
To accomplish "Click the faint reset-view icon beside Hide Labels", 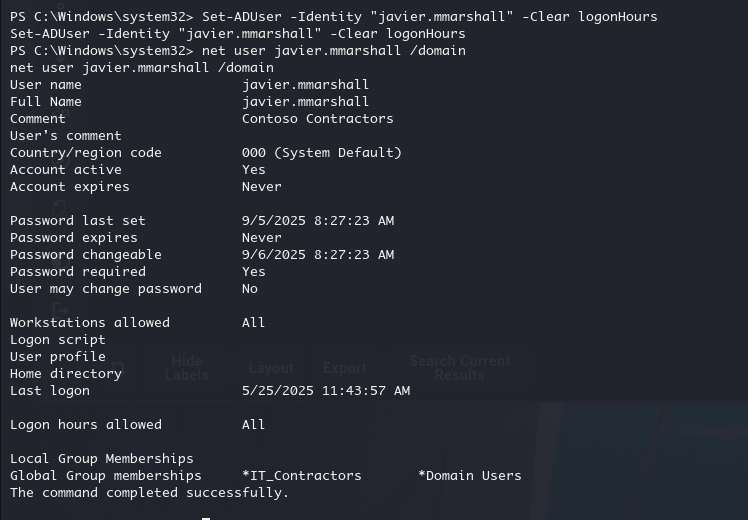I will [x=118, y=368].
